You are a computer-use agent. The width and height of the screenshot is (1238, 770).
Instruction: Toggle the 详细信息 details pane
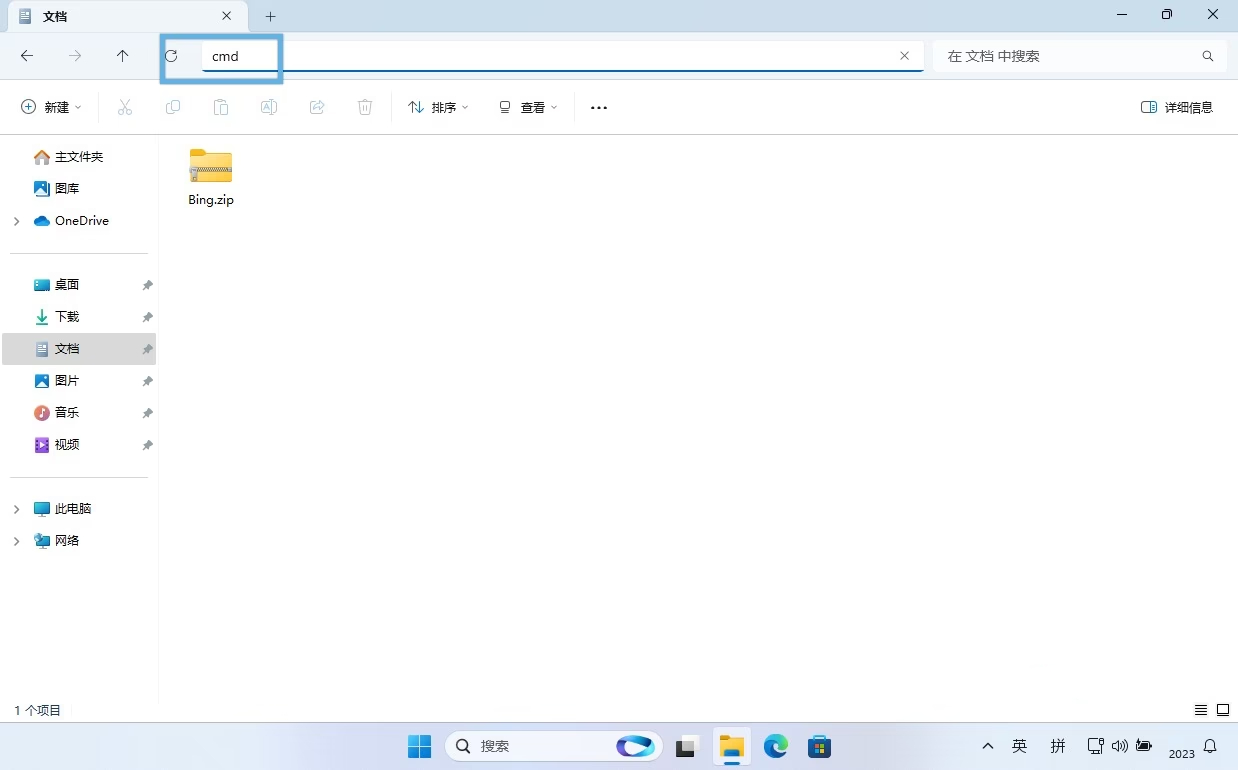pyautogui.click(x=1177, y=107)
